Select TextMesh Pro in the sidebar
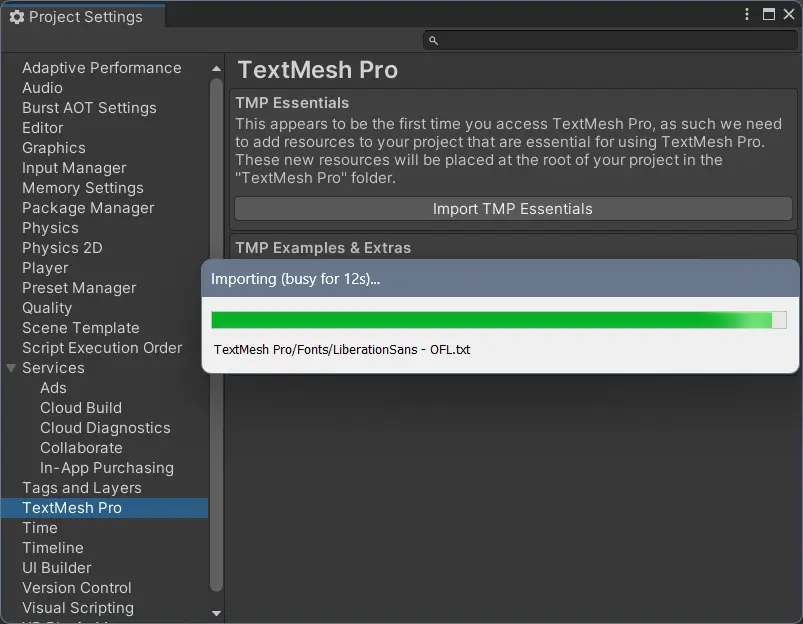This screenshot has height=624, width=803. (x=104, y=507)
